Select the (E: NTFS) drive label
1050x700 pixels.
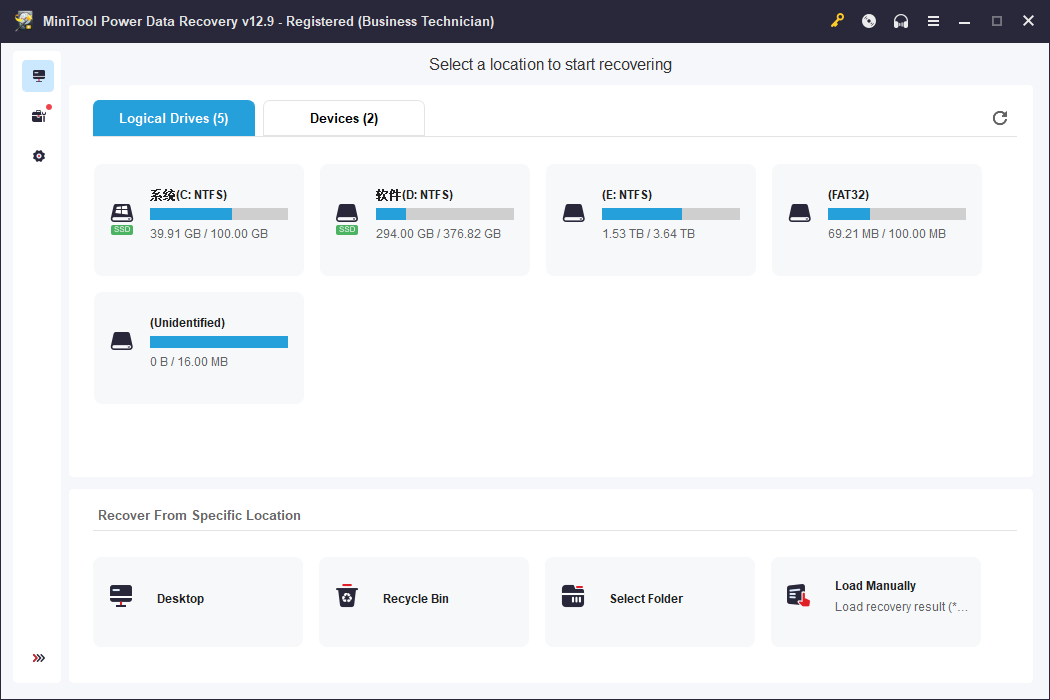coord(627,195)
